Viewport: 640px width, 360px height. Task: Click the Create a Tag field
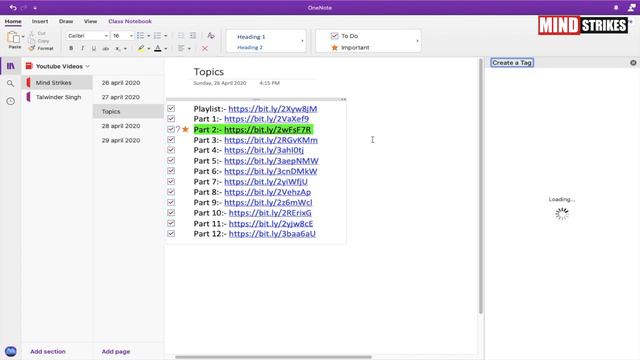(x=512, y=63)
